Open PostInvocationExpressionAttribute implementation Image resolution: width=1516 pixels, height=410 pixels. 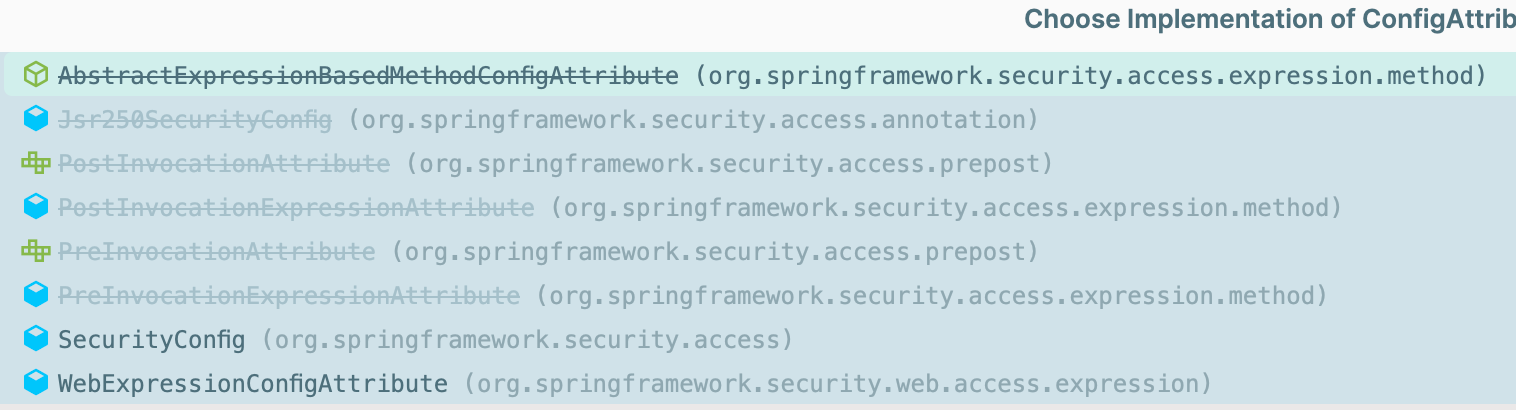(x=296, y=207)
